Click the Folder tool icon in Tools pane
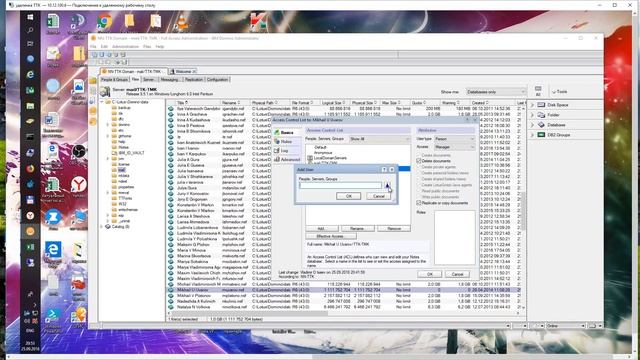This screenshot has width=640, height=360. [541, 115]
